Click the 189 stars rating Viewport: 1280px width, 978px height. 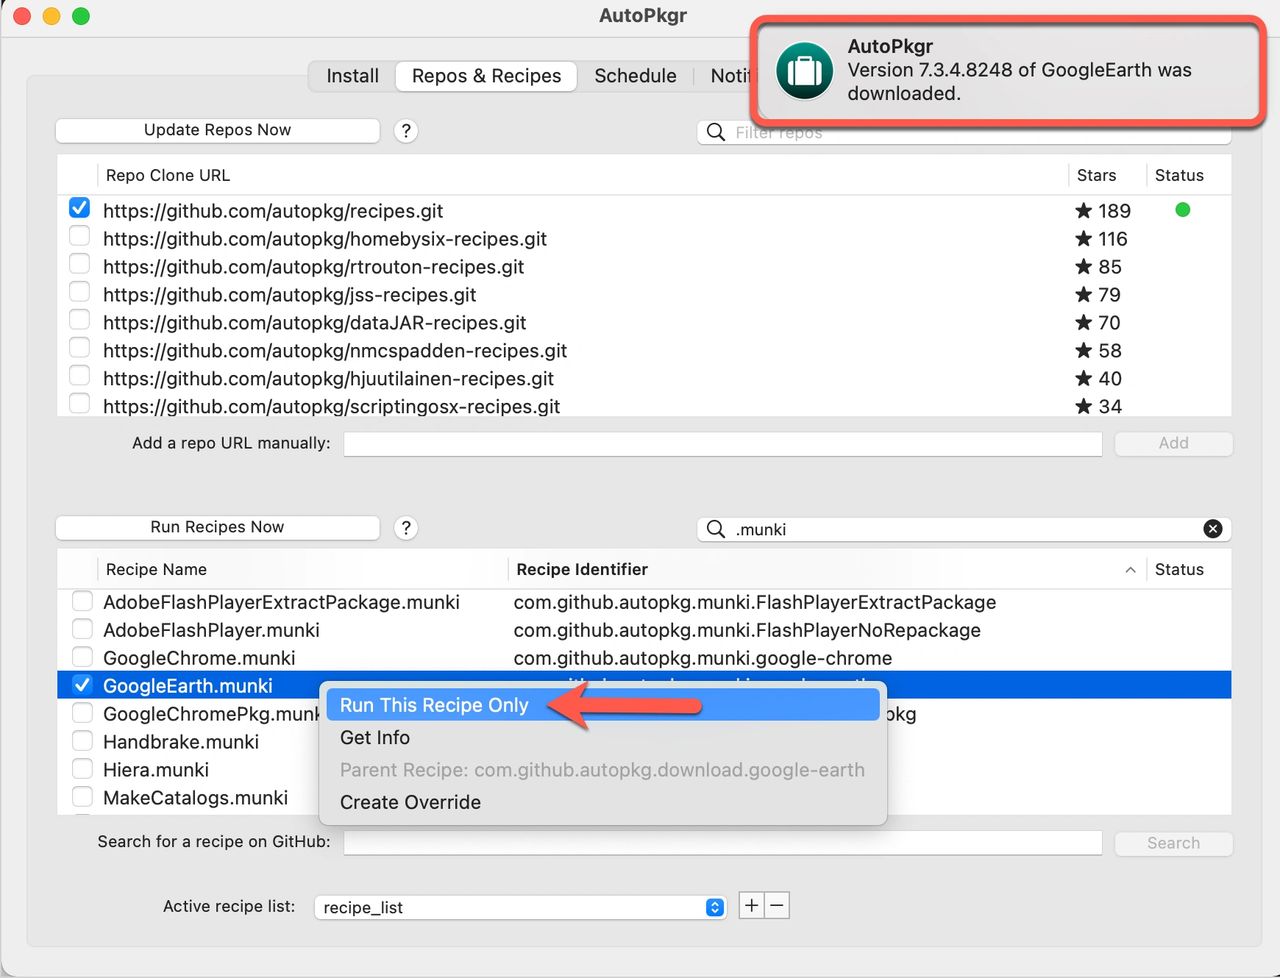[1102, 211]
